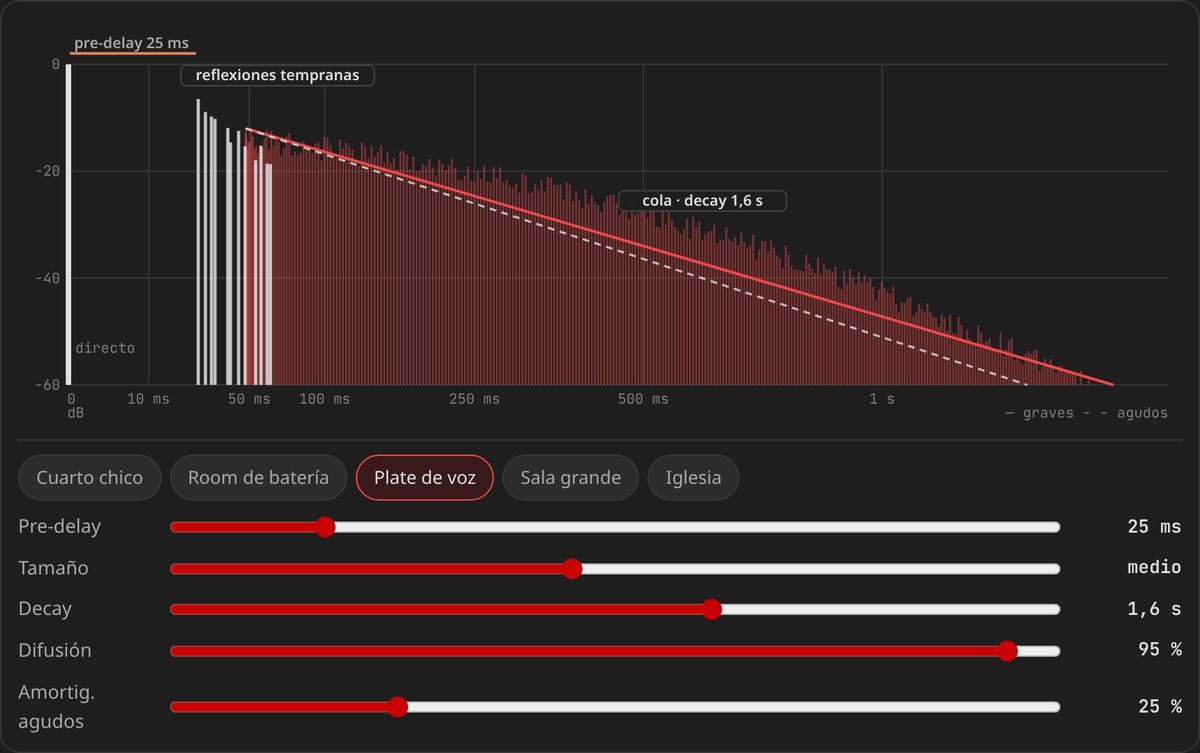Click the Amortig. agudos value '25 %'
1200x753 pixels.
[1160, 707]
